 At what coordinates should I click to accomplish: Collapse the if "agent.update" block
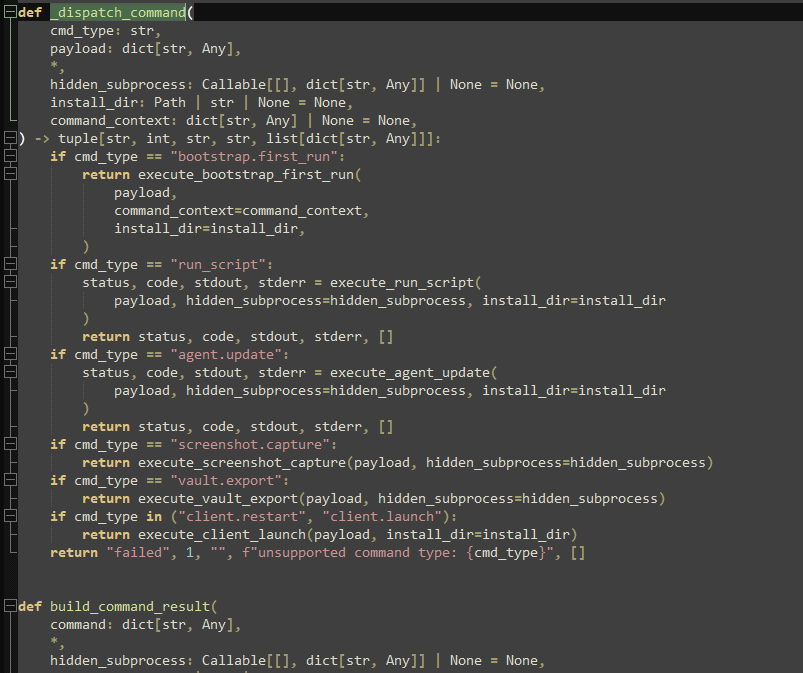(10, 354)
